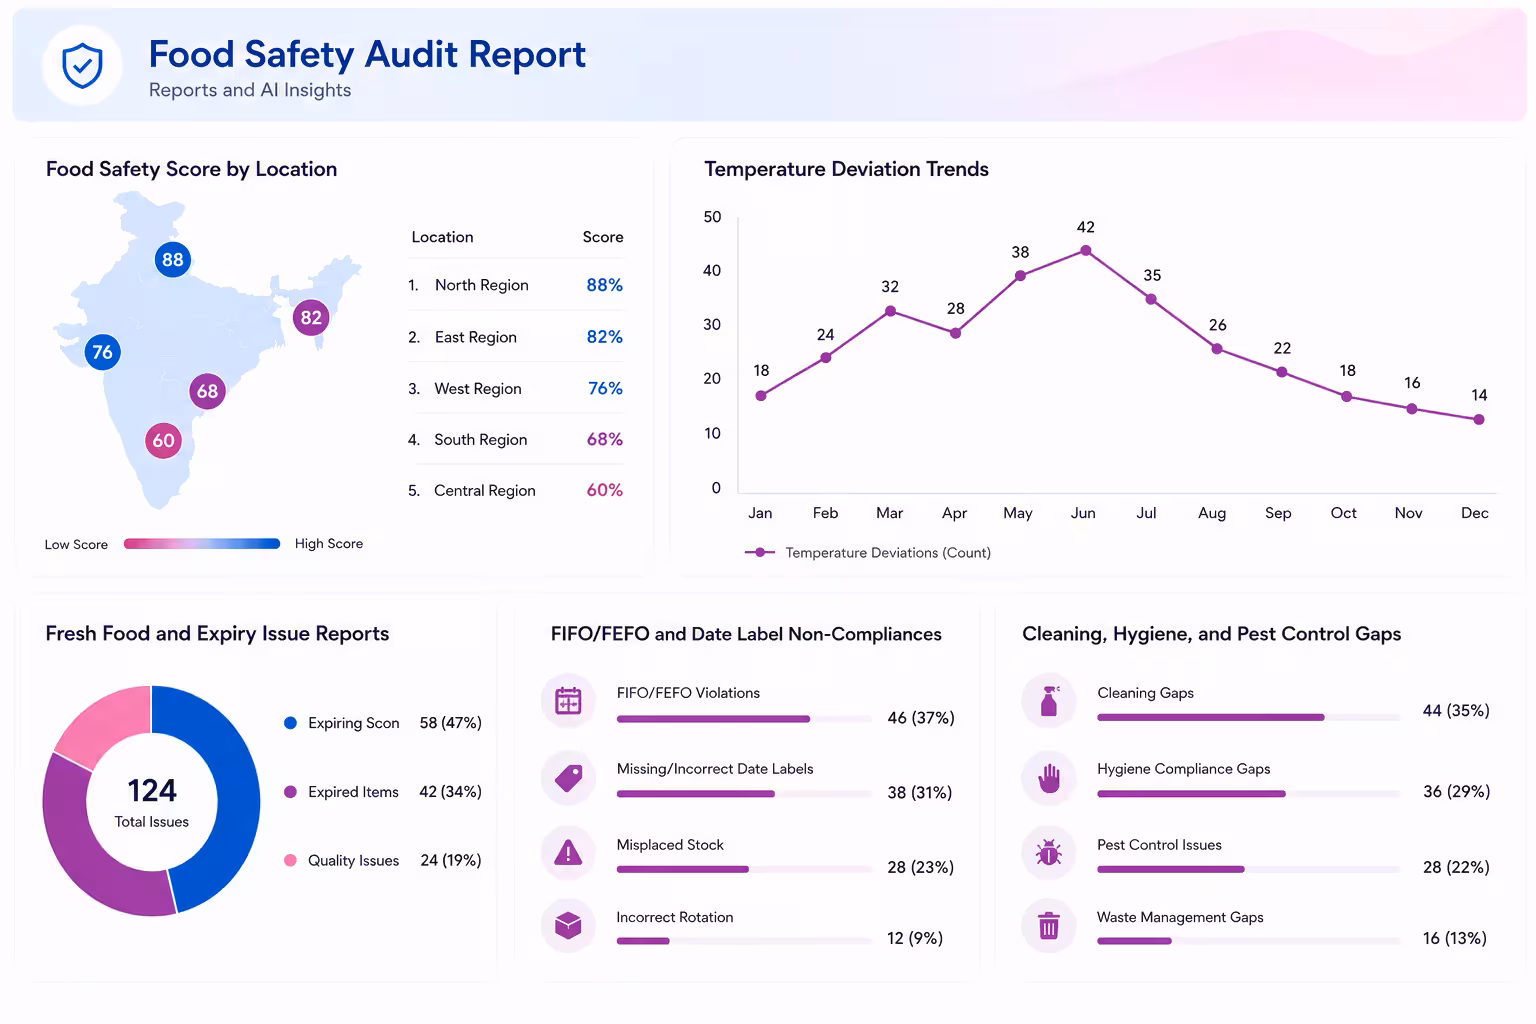Click the 16 (13%) Waste Management value
Image resolution: width=1536 pixels, height=1024 pixels.
click(1455, 938)
